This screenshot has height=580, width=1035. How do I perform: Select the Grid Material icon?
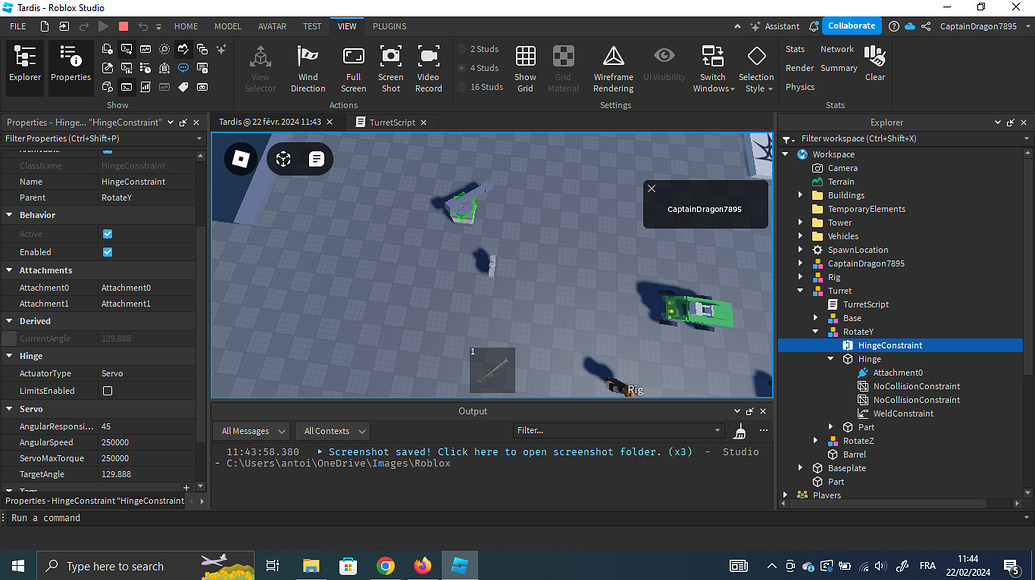coord(563,56)
